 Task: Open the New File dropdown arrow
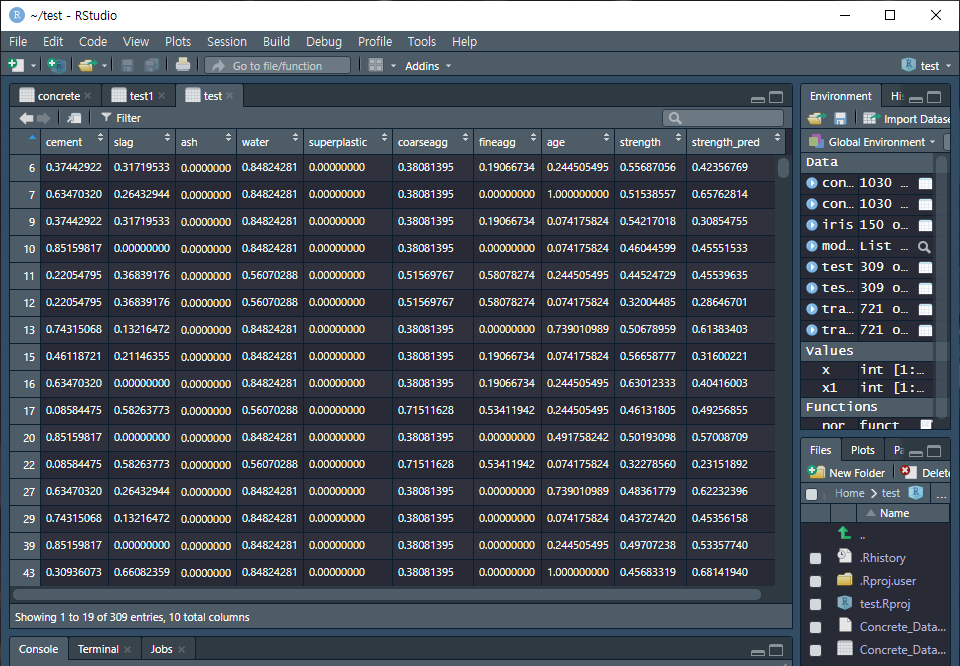(34, 65)
